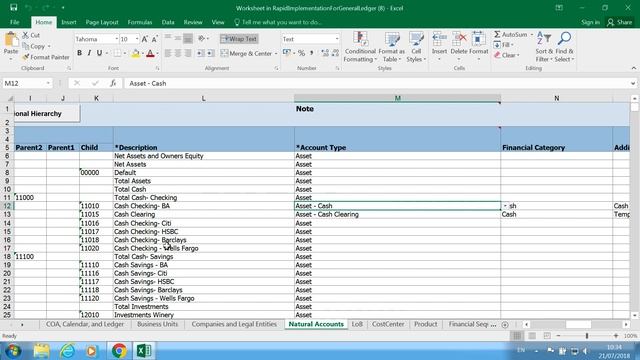The height and width of the screenshot is (360, 640).
Task: Align text right
Action: [x=188, y=53]
